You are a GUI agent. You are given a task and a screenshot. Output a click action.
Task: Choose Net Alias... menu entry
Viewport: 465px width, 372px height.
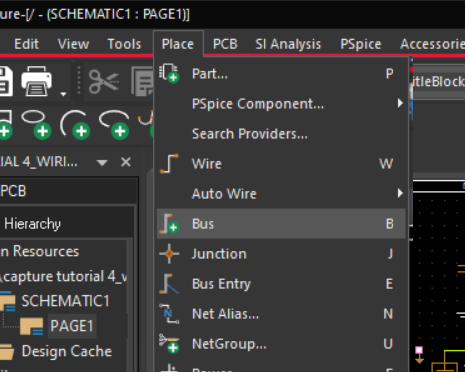[281, 314]
